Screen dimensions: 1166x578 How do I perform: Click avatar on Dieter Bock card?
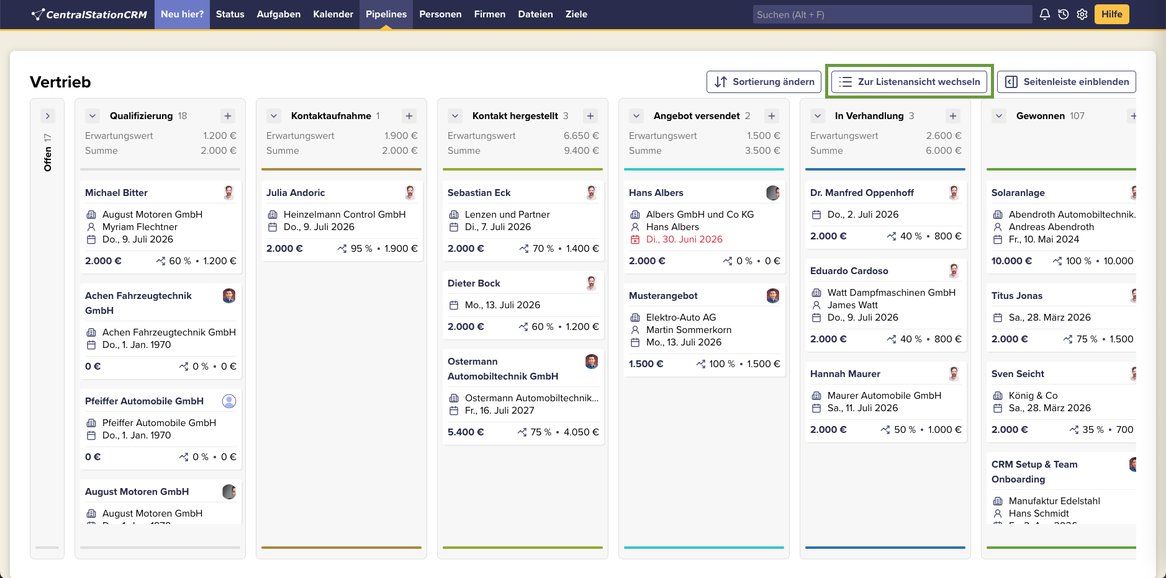click(591, 283)
